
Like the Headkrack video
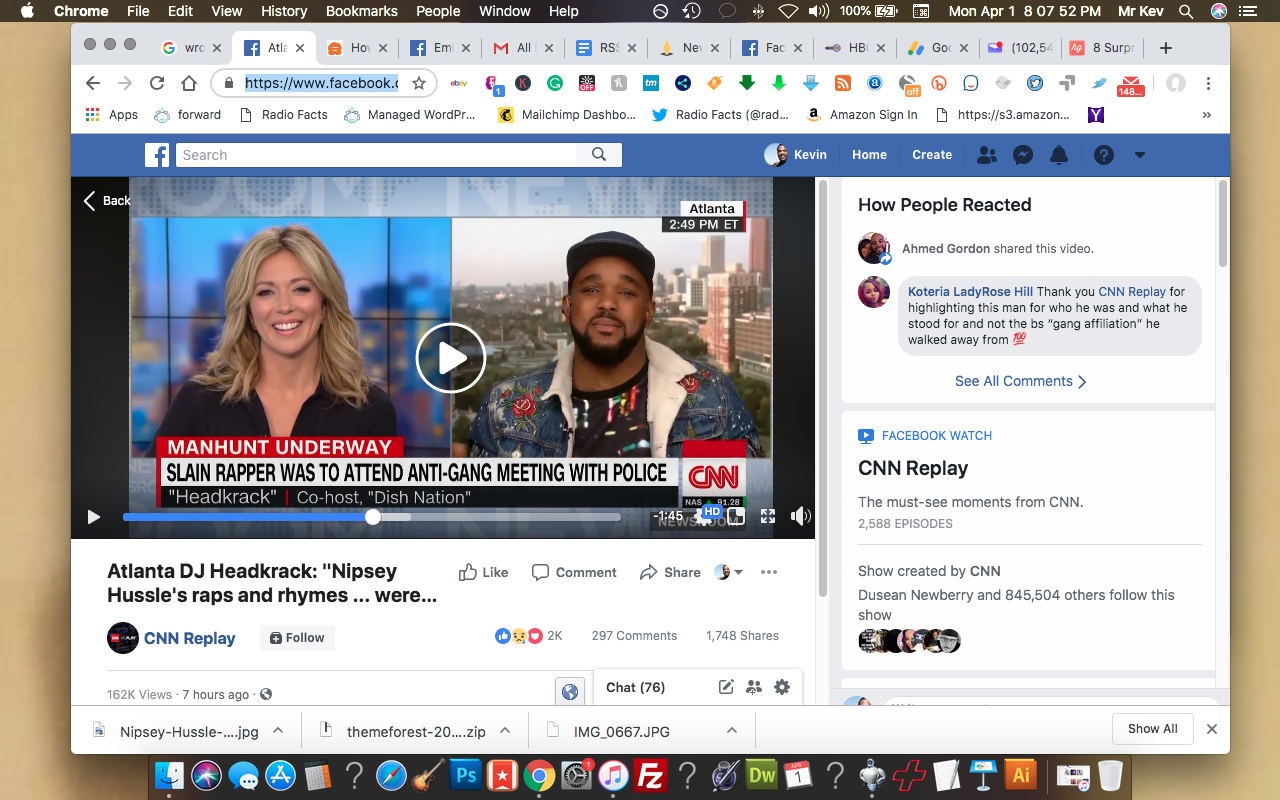[483, 572]
